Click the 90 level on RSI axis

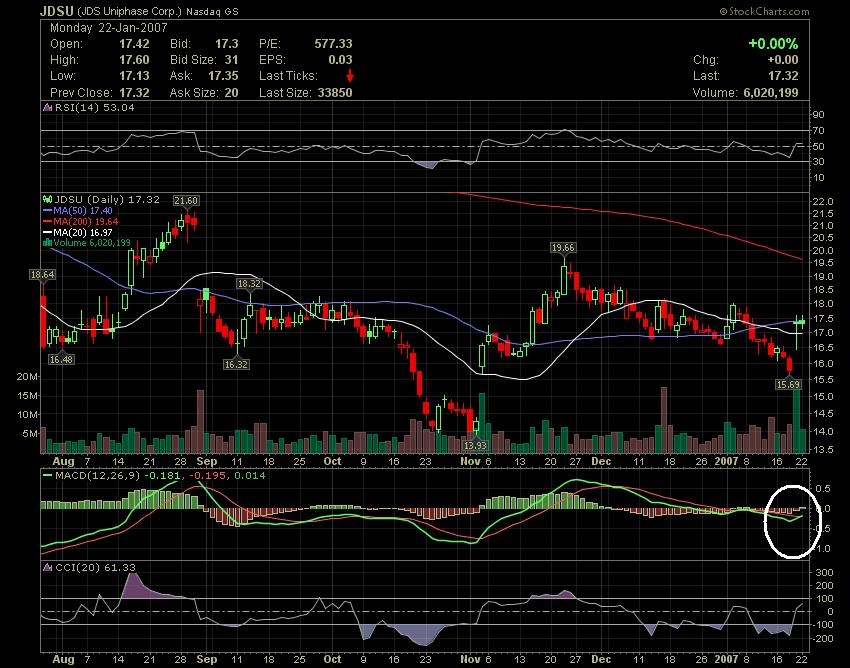pos(819,114)
